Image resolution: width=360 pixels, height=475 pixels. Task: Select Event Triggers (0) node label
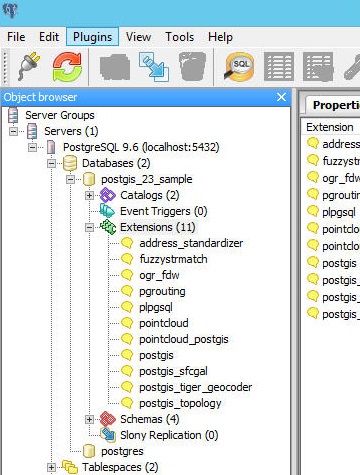(164, 211)
